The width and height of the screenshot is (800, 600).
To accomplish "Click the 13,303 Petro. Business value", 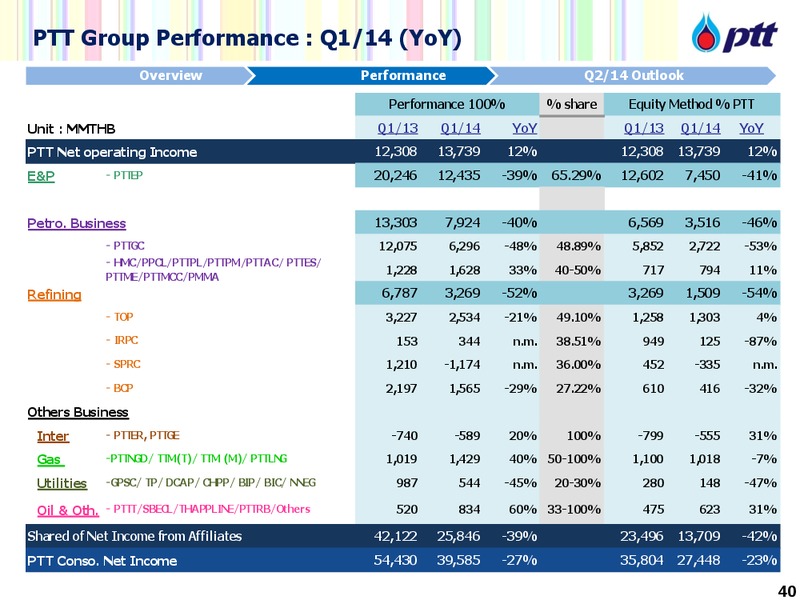I will [395, 223].
